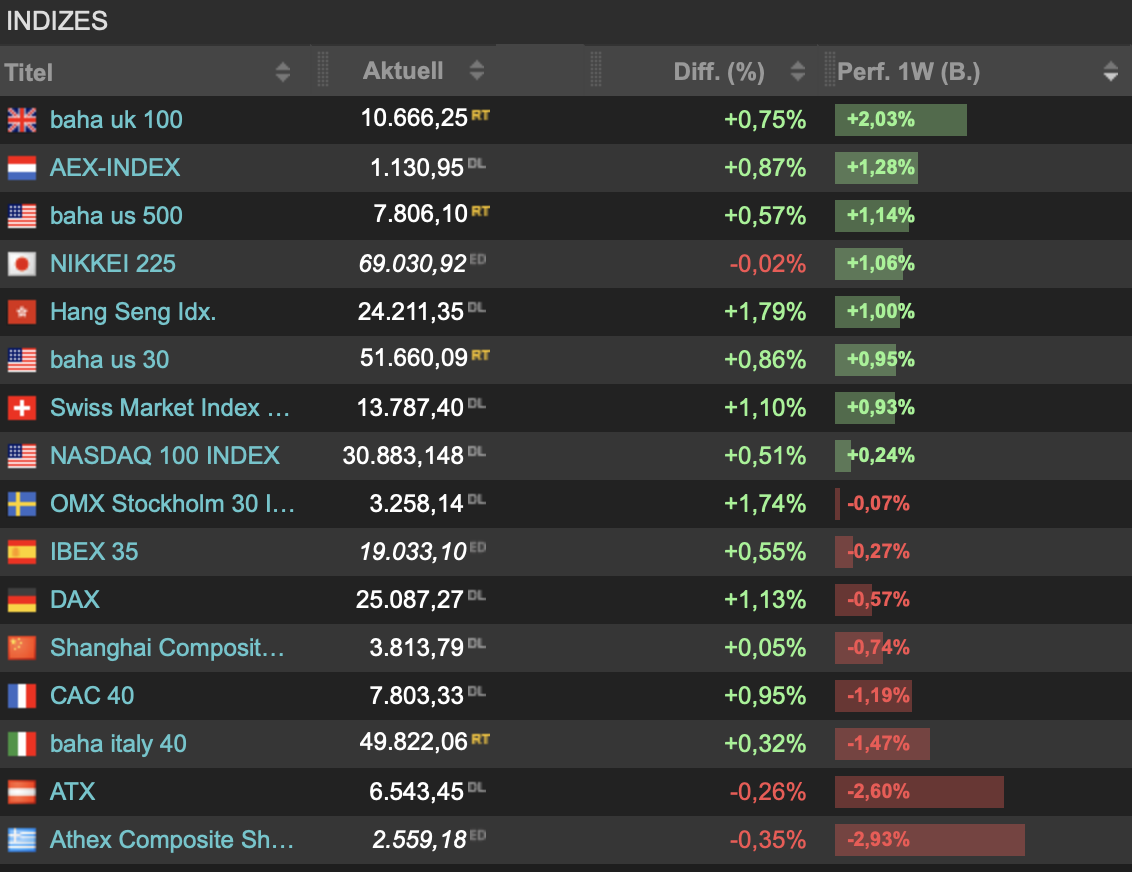Open the IBEX 35 index link

(94, 552)
